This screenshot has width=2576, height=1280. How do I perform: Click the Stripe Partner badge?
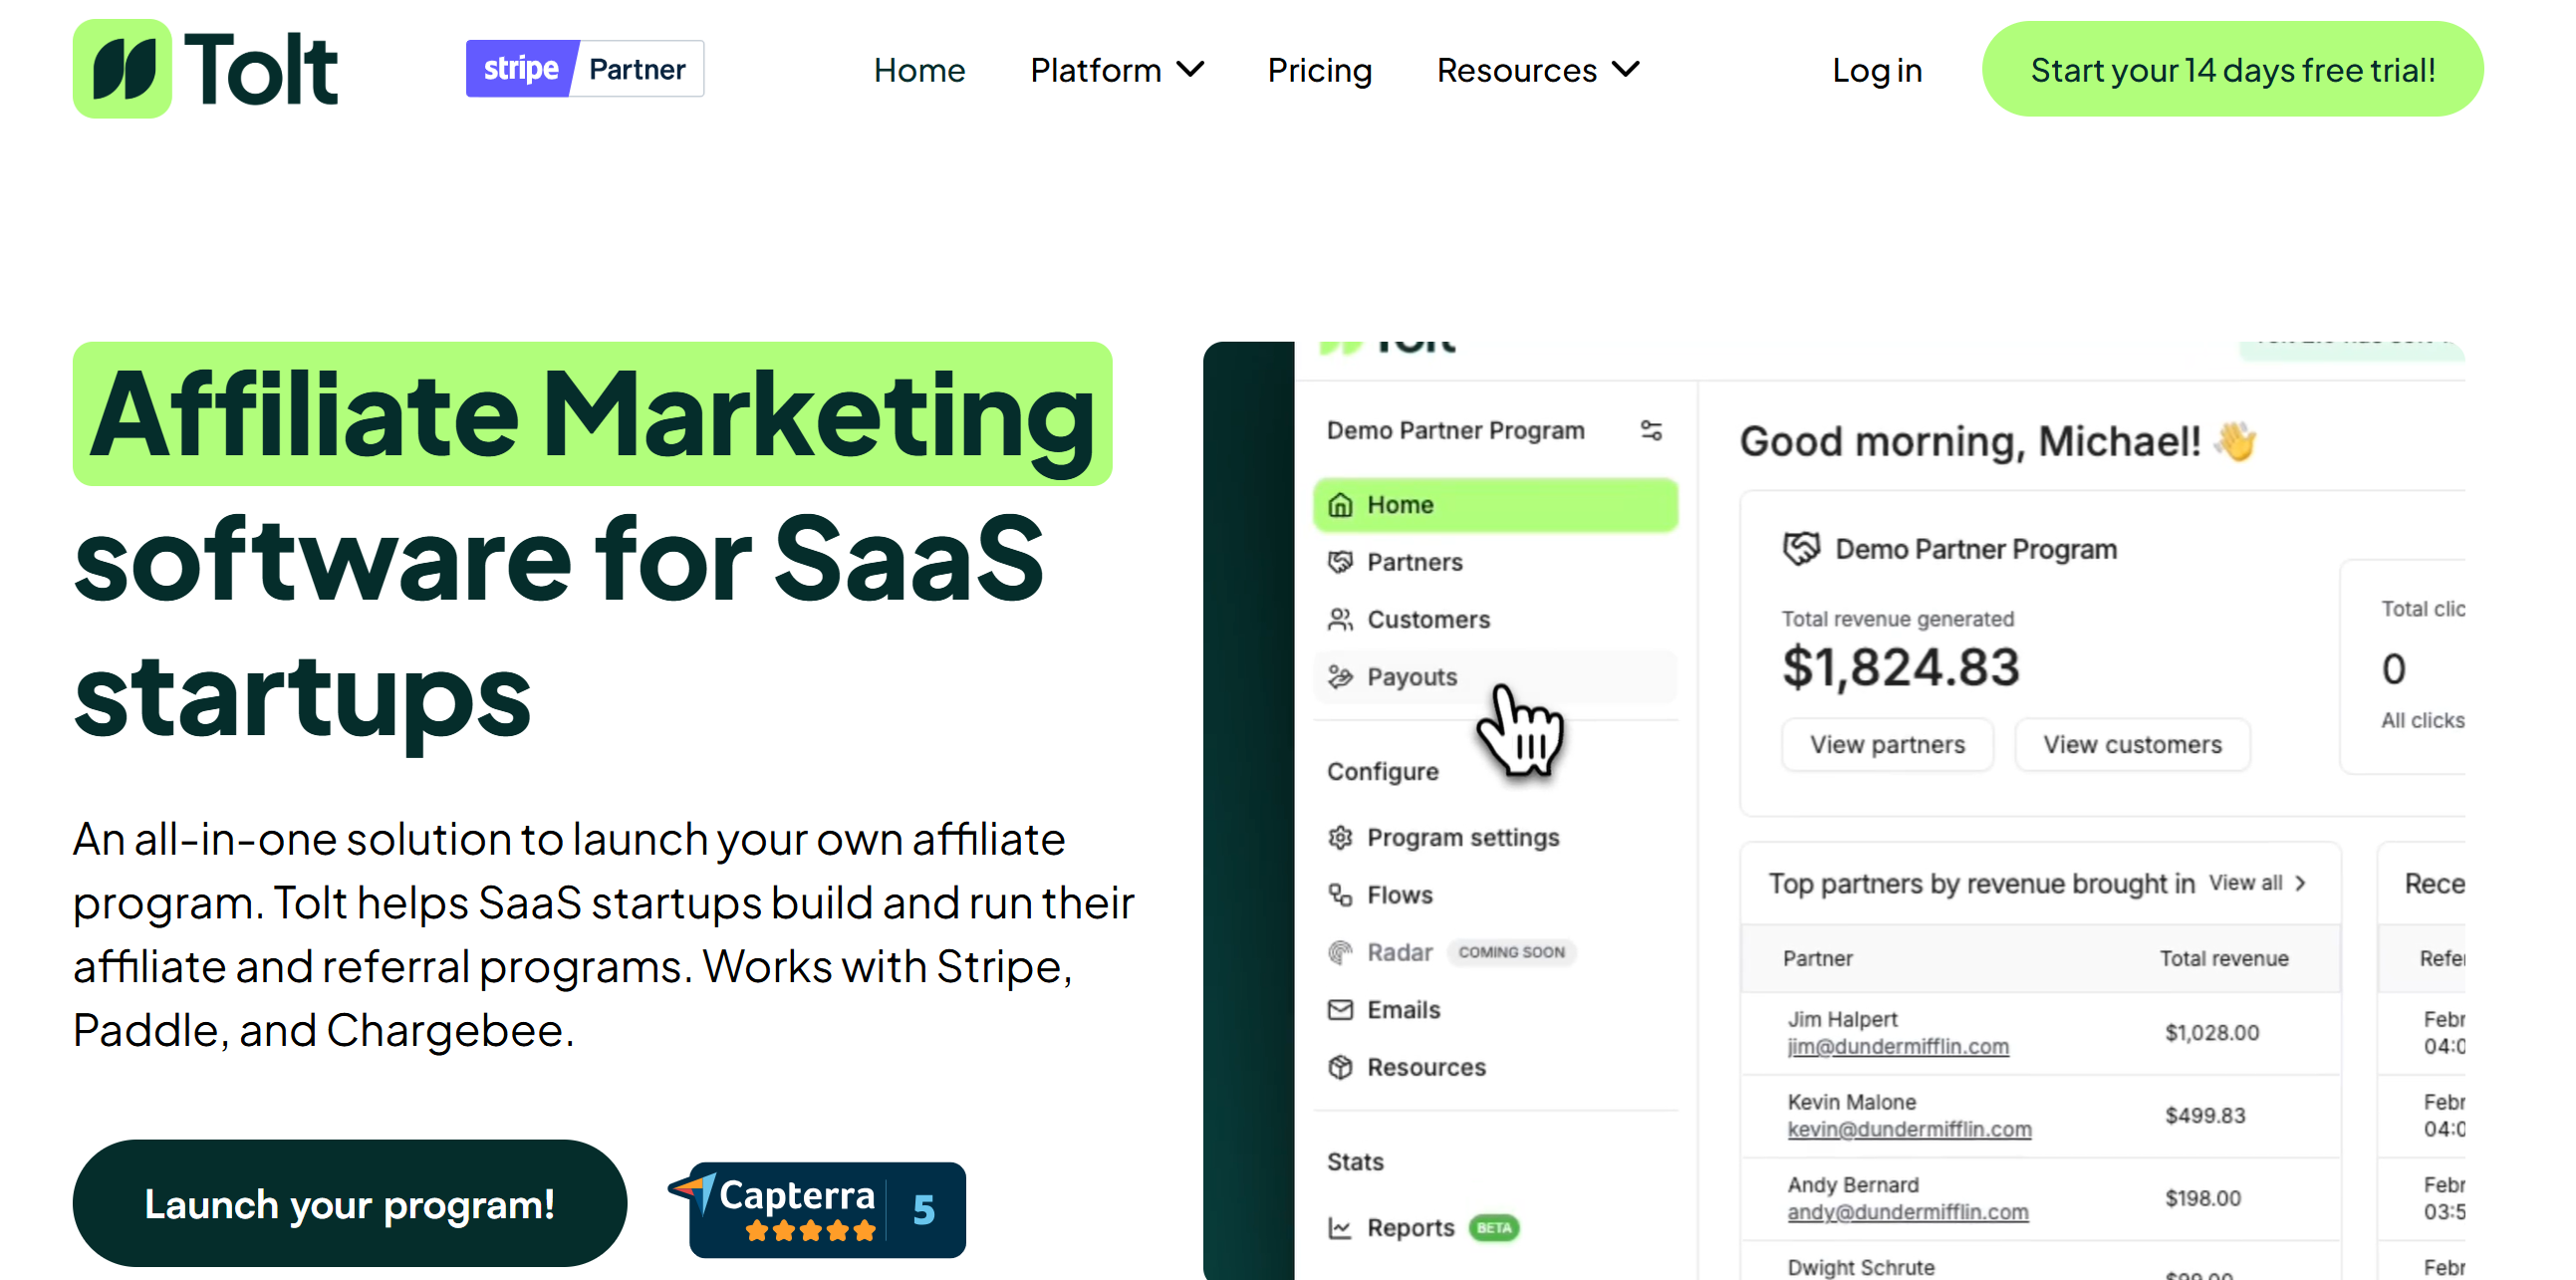coord(585,69)
